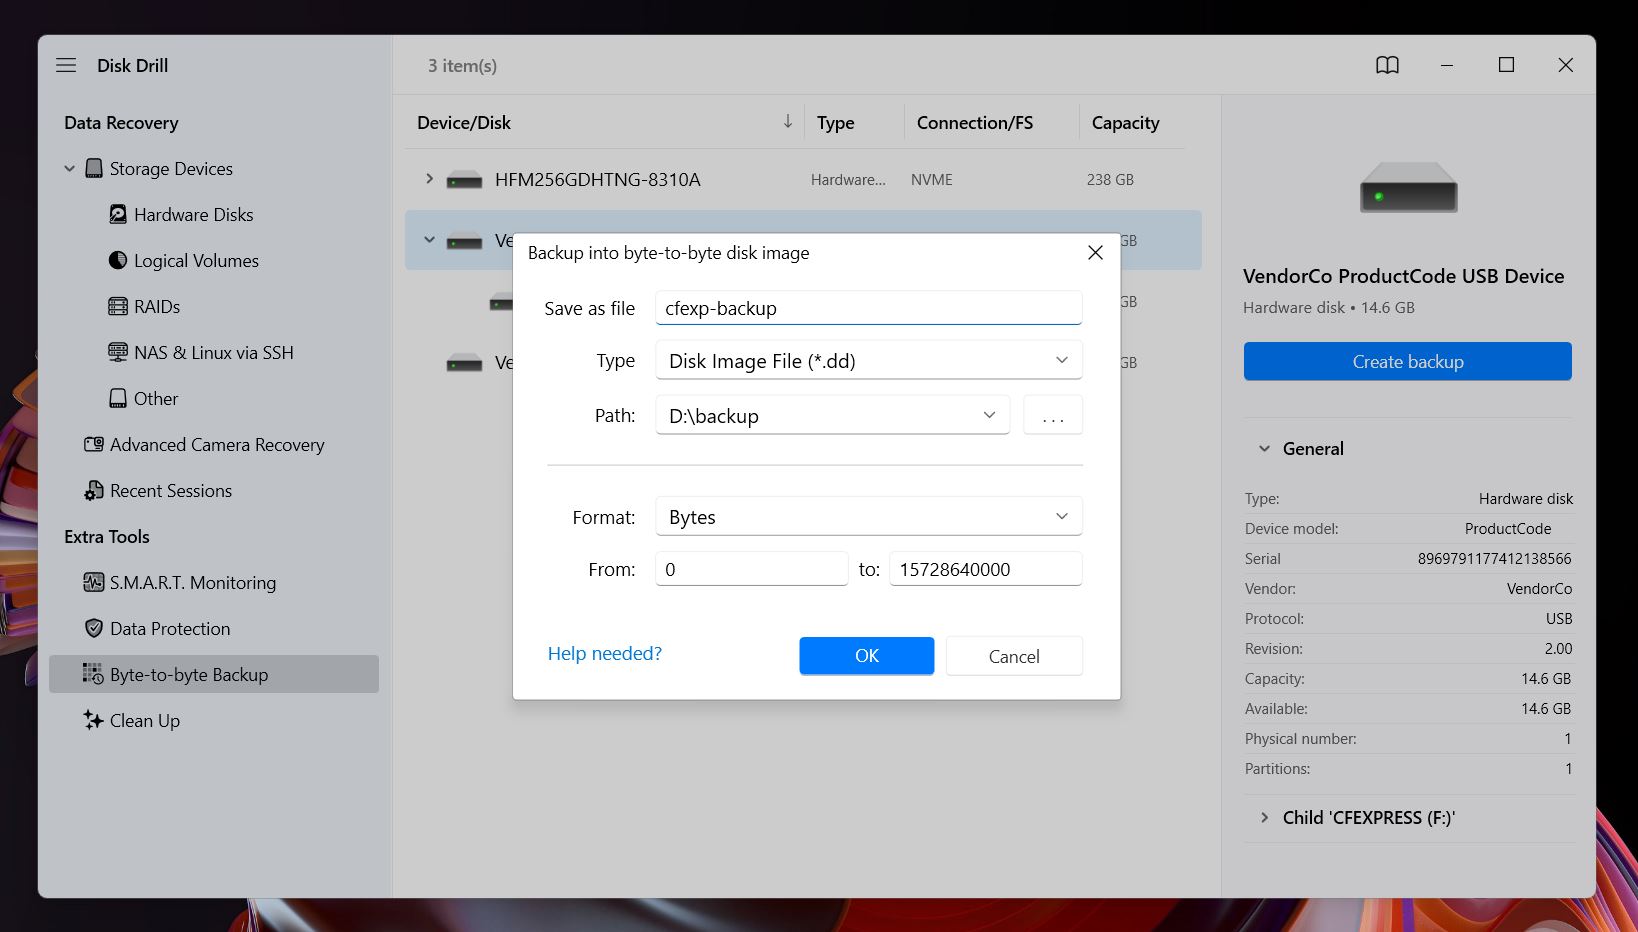Sort by the Connection/FS column header

[975, 123]
